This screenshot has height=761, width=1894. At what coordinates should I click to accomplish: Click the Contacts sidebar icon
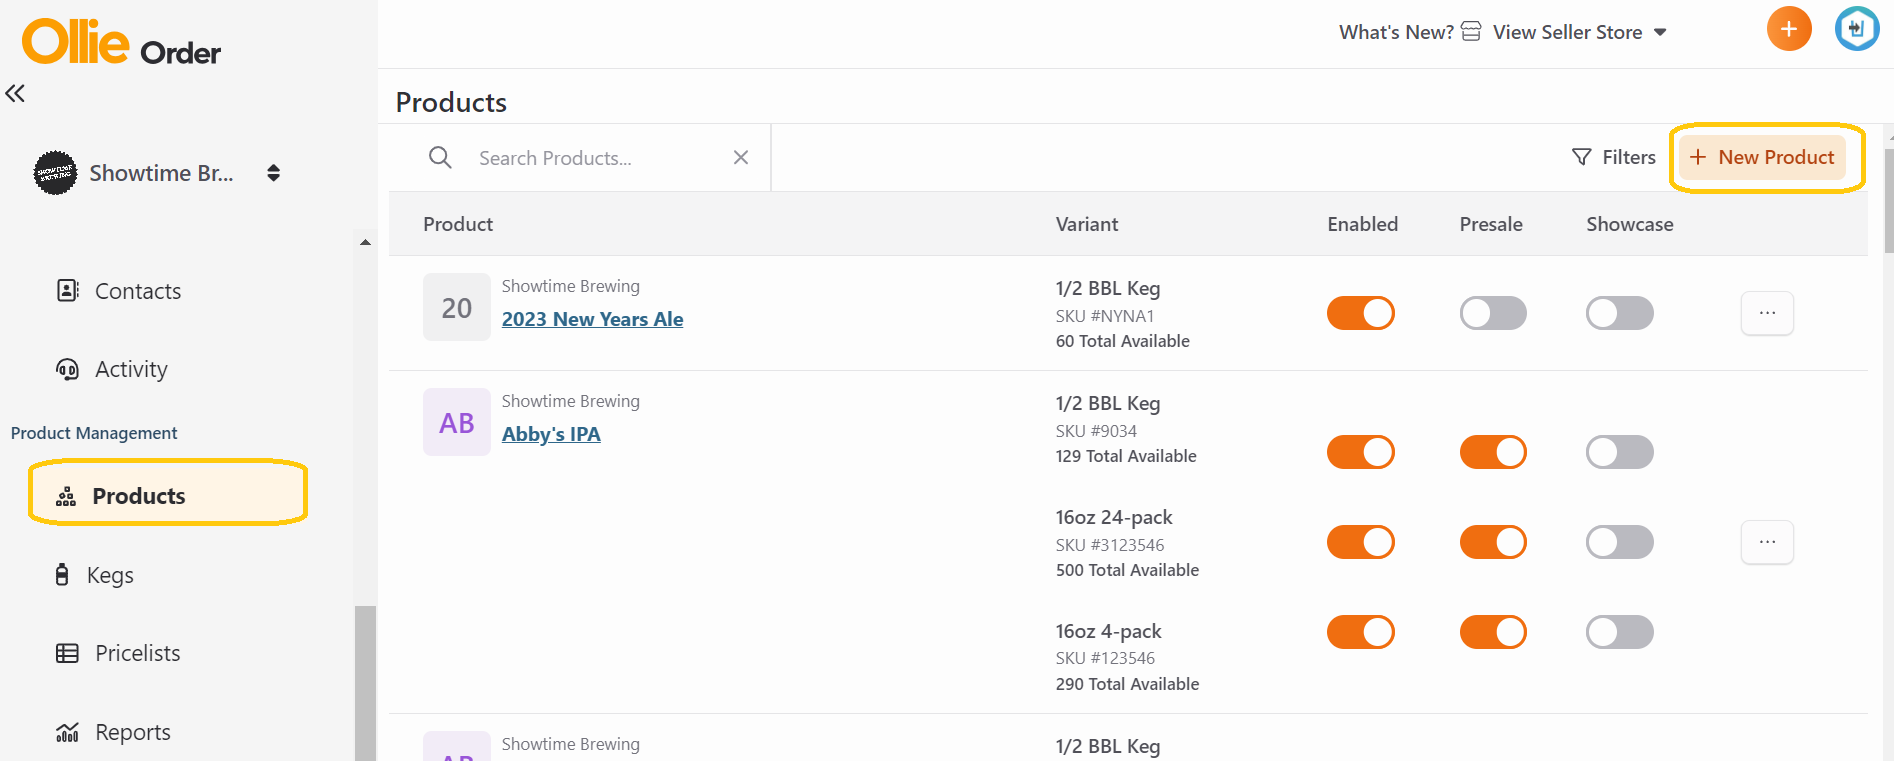67,291
